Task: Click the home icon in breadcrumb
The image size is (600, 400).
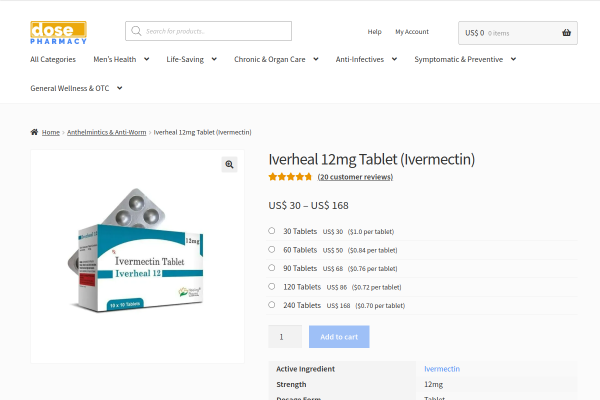Action: pyautogui.click(x=34, y=132)
